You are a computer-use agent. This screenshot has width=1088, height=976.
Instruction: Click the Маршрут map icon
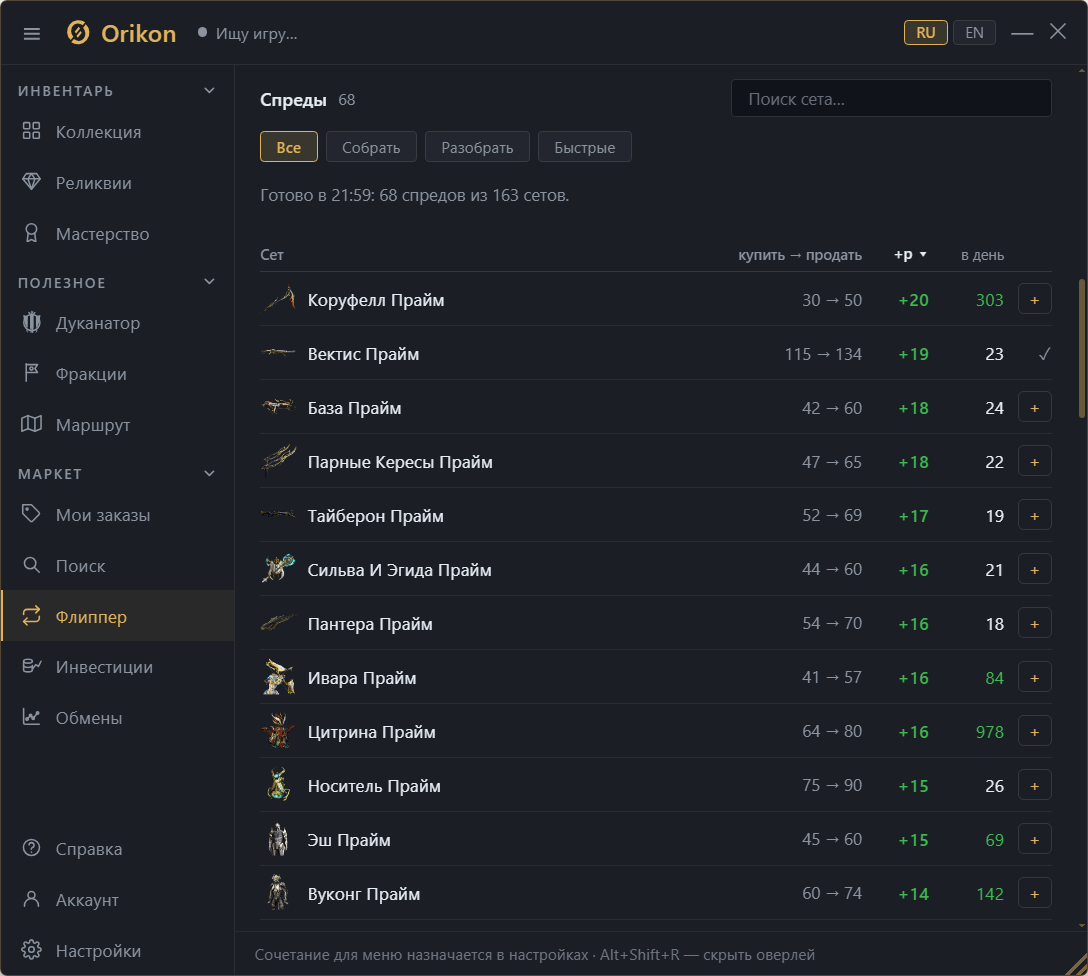pos(31,424)
